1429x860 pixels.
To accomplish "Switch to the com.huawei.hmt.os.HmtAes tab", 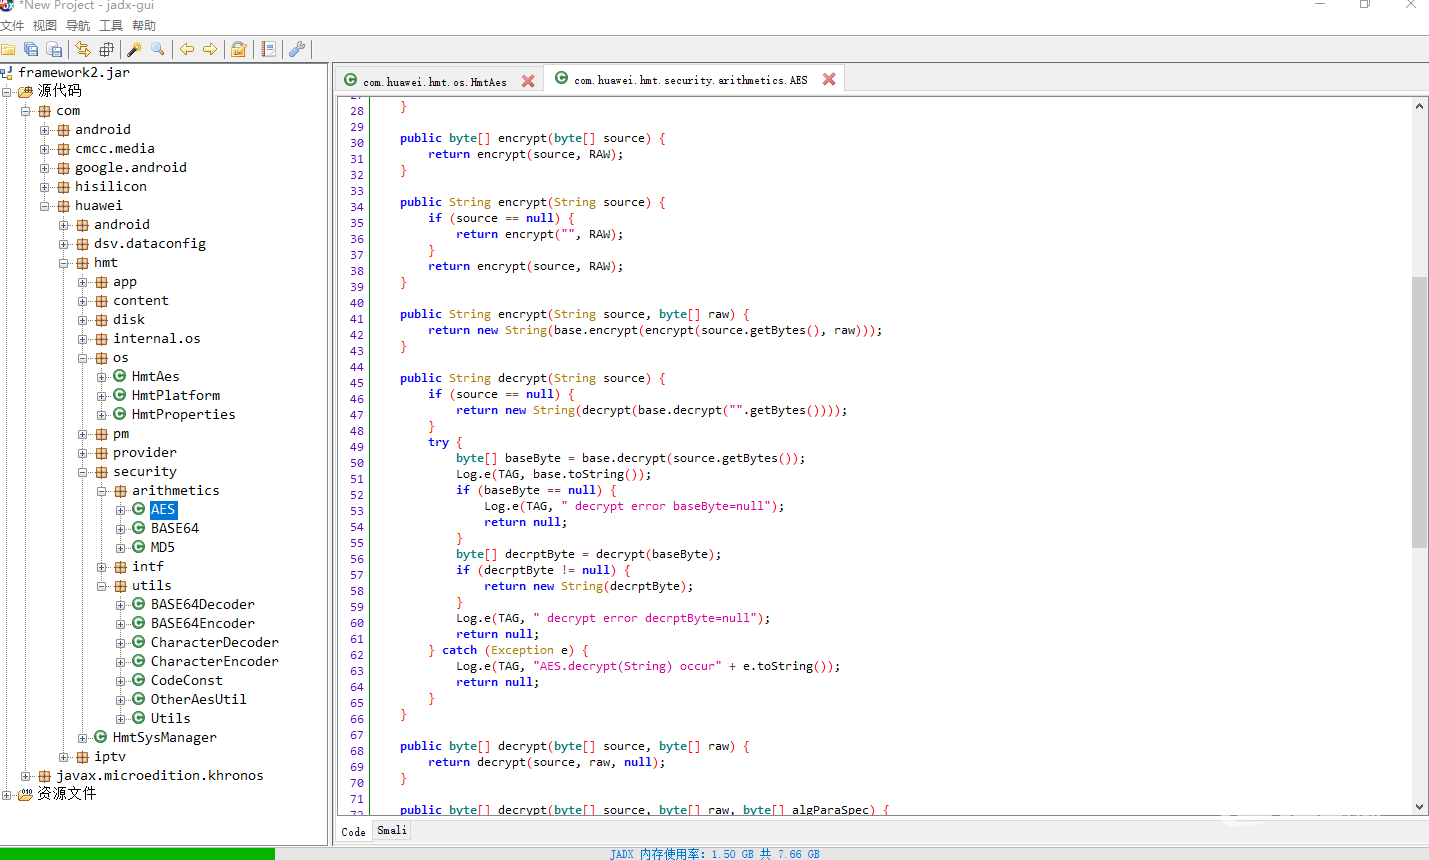I will coord(434,82).
